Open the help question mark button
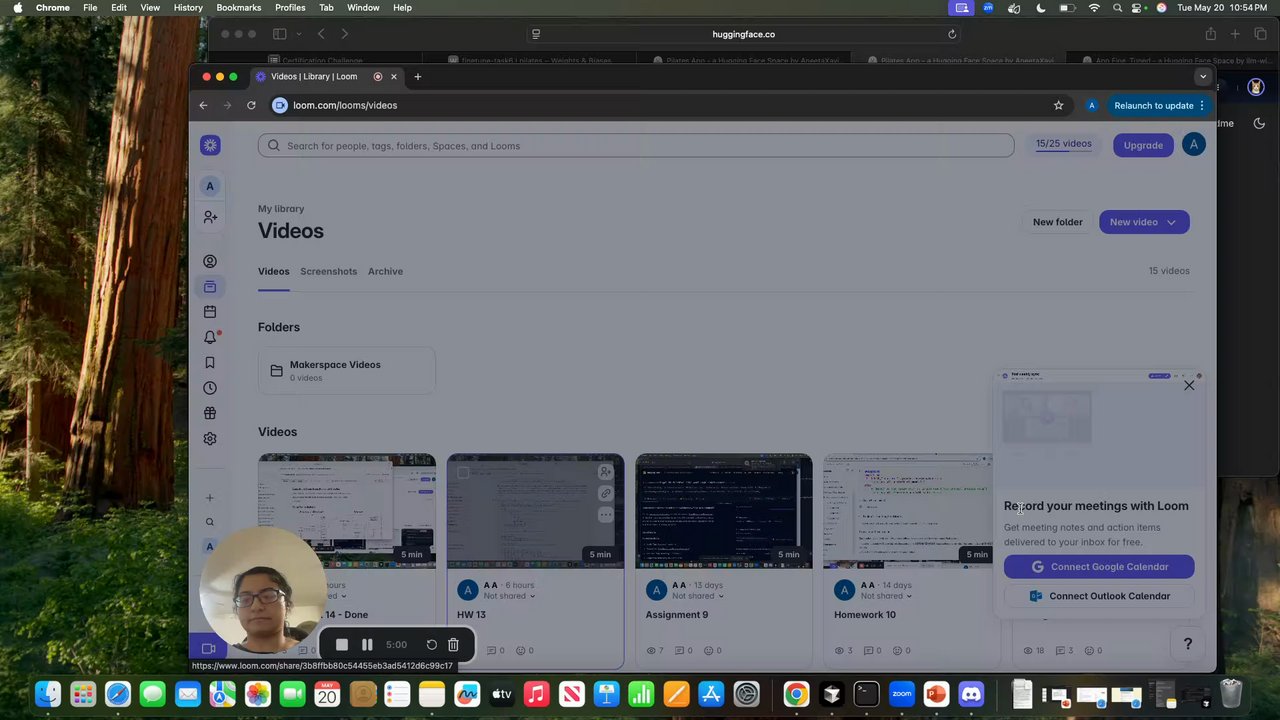Viewport: 1280px width, 720px height. pyautogui.click(x=1188, y=644)
